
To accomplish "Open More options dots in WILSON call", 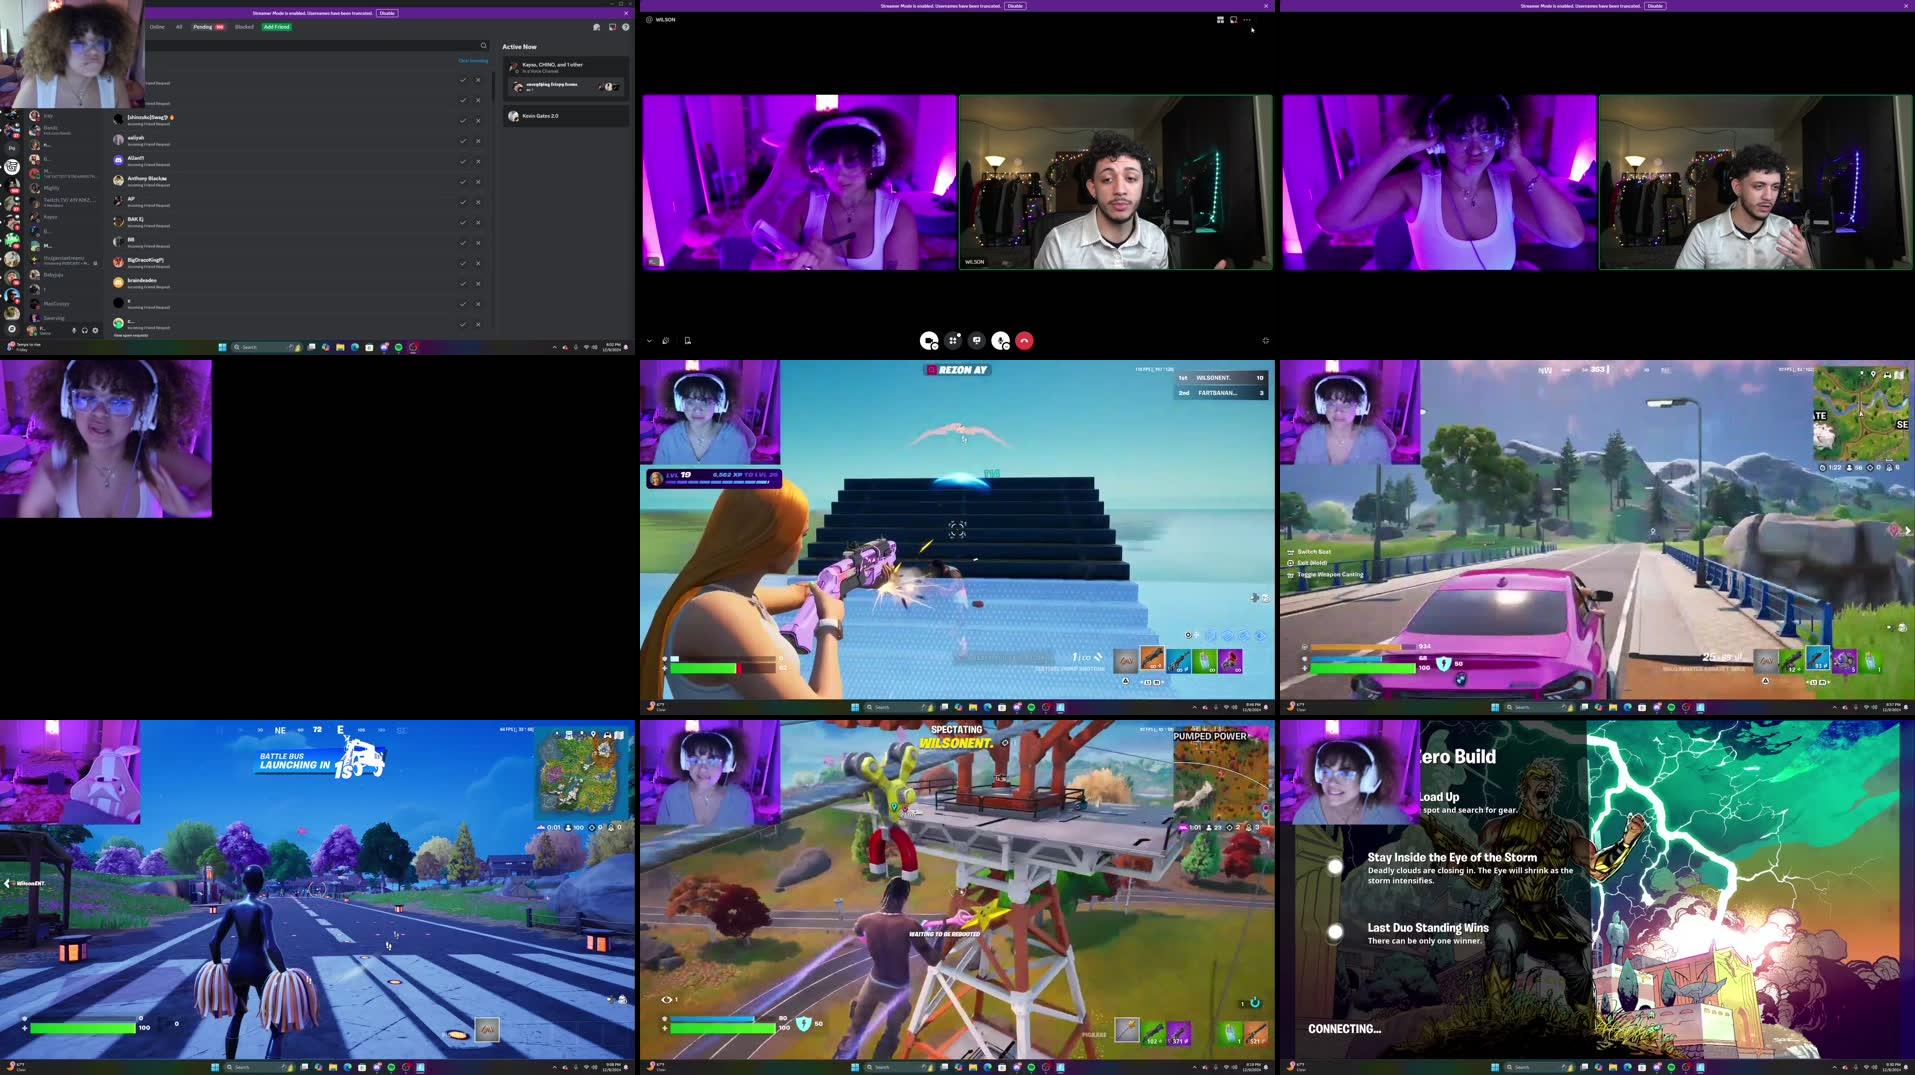I will pos(1247,20).
